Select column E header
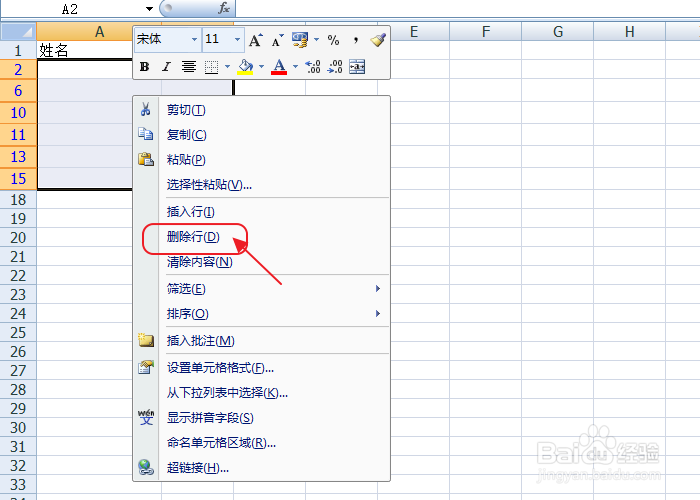700x500 pixels. point(413,32)
